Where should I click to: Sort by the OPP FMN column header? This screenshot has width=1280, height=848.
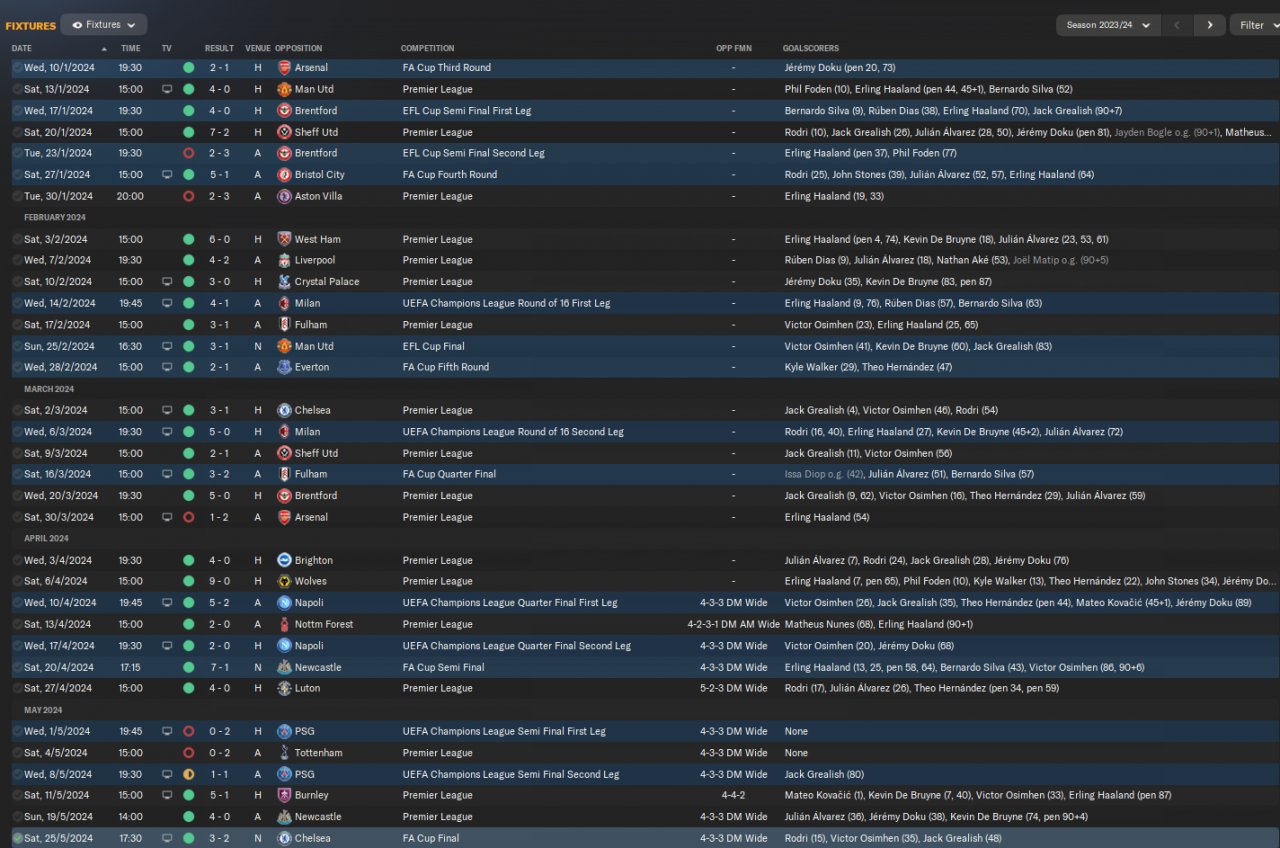[733, 48]
